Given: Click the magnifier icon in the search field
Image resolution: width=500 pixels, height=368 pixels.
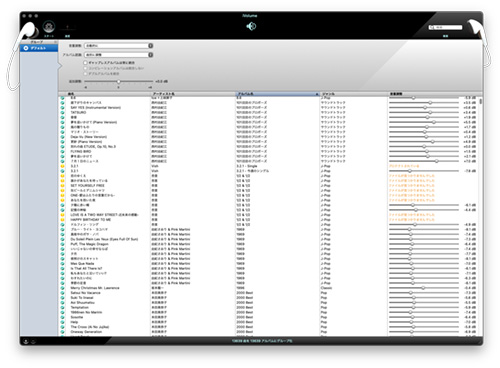Looking at the screenshot, I should click(x=432, y=27).
